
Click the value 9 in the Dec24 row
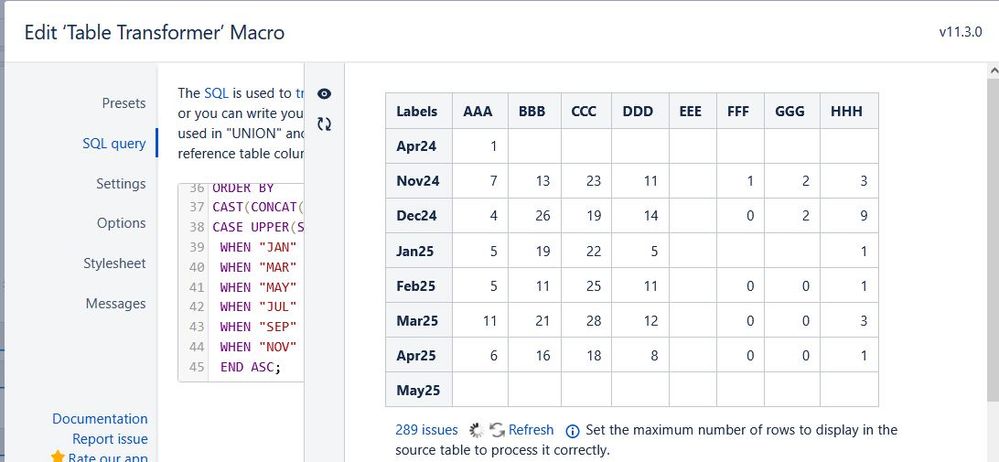coord(863,215)
